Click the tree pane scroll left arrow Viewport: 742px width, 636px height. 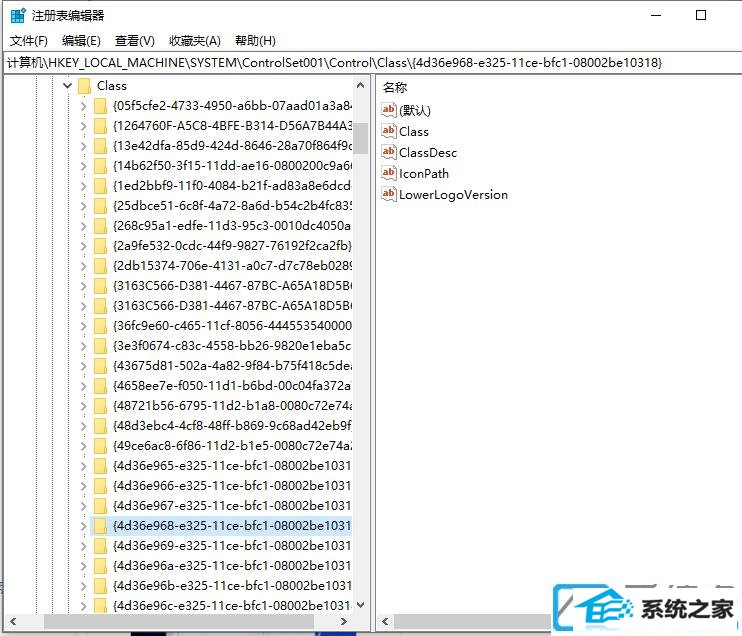tap(13, 621)
